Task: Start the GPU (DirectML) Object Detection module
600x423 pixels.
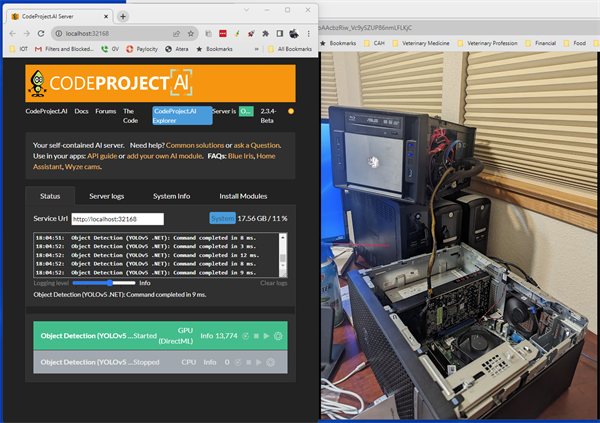Action: point(266,336)
